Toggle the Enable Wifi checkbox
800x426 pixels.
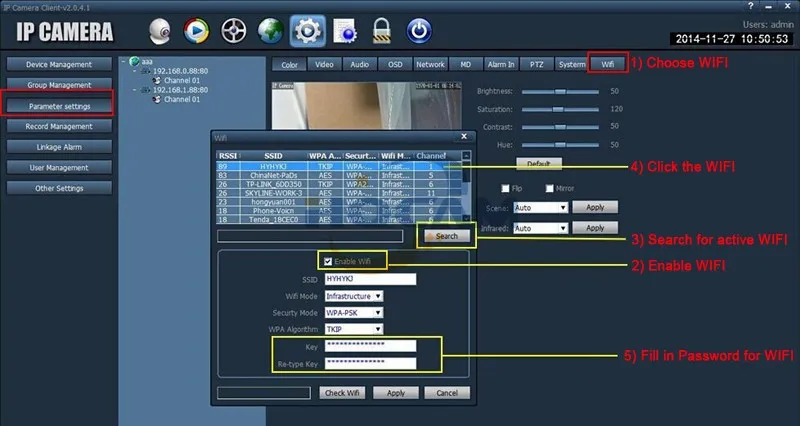tap(328, 261)
